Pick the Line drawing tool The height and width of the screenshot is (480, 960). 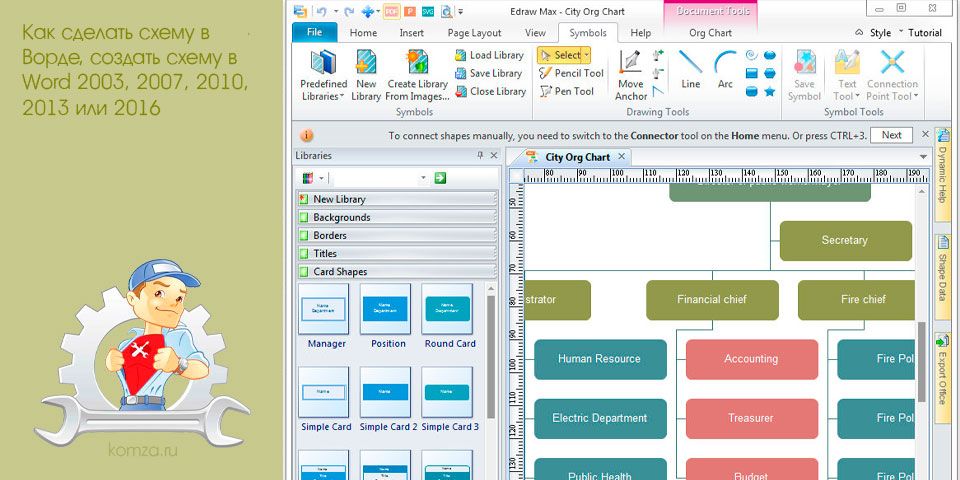click(690, 70)
